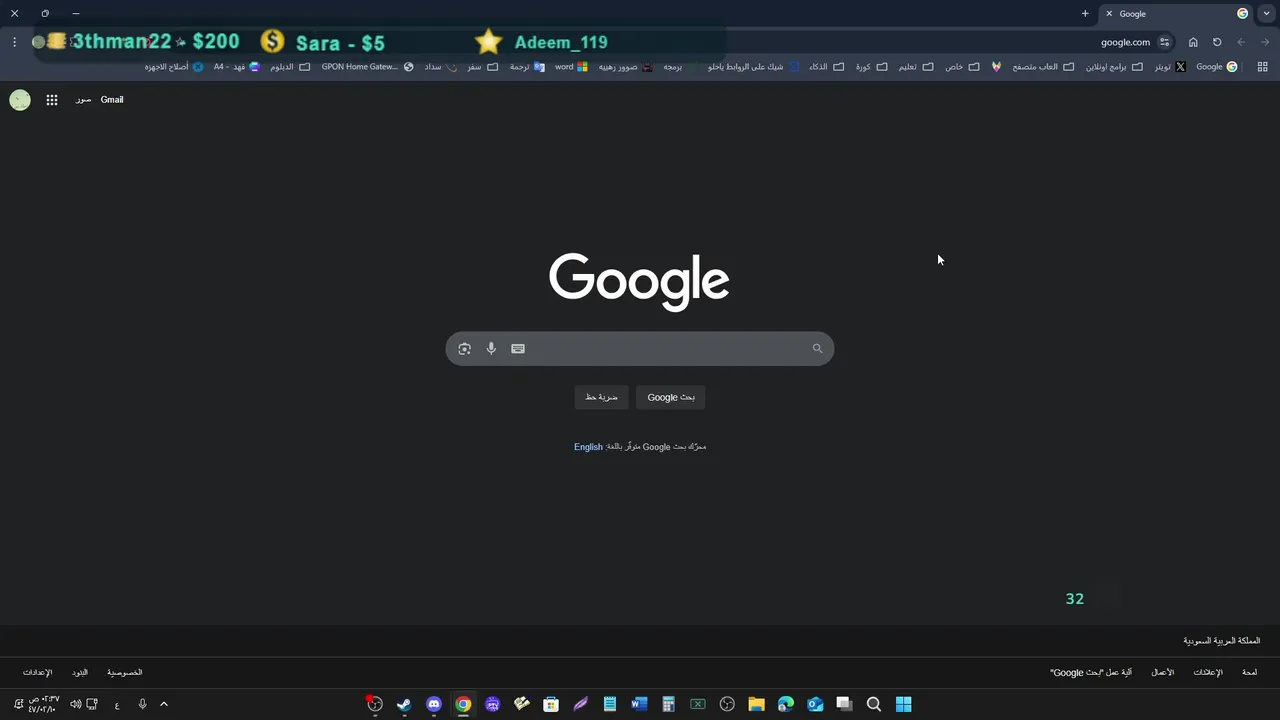Open the ترجمة bookmark

tap(527, 67)
